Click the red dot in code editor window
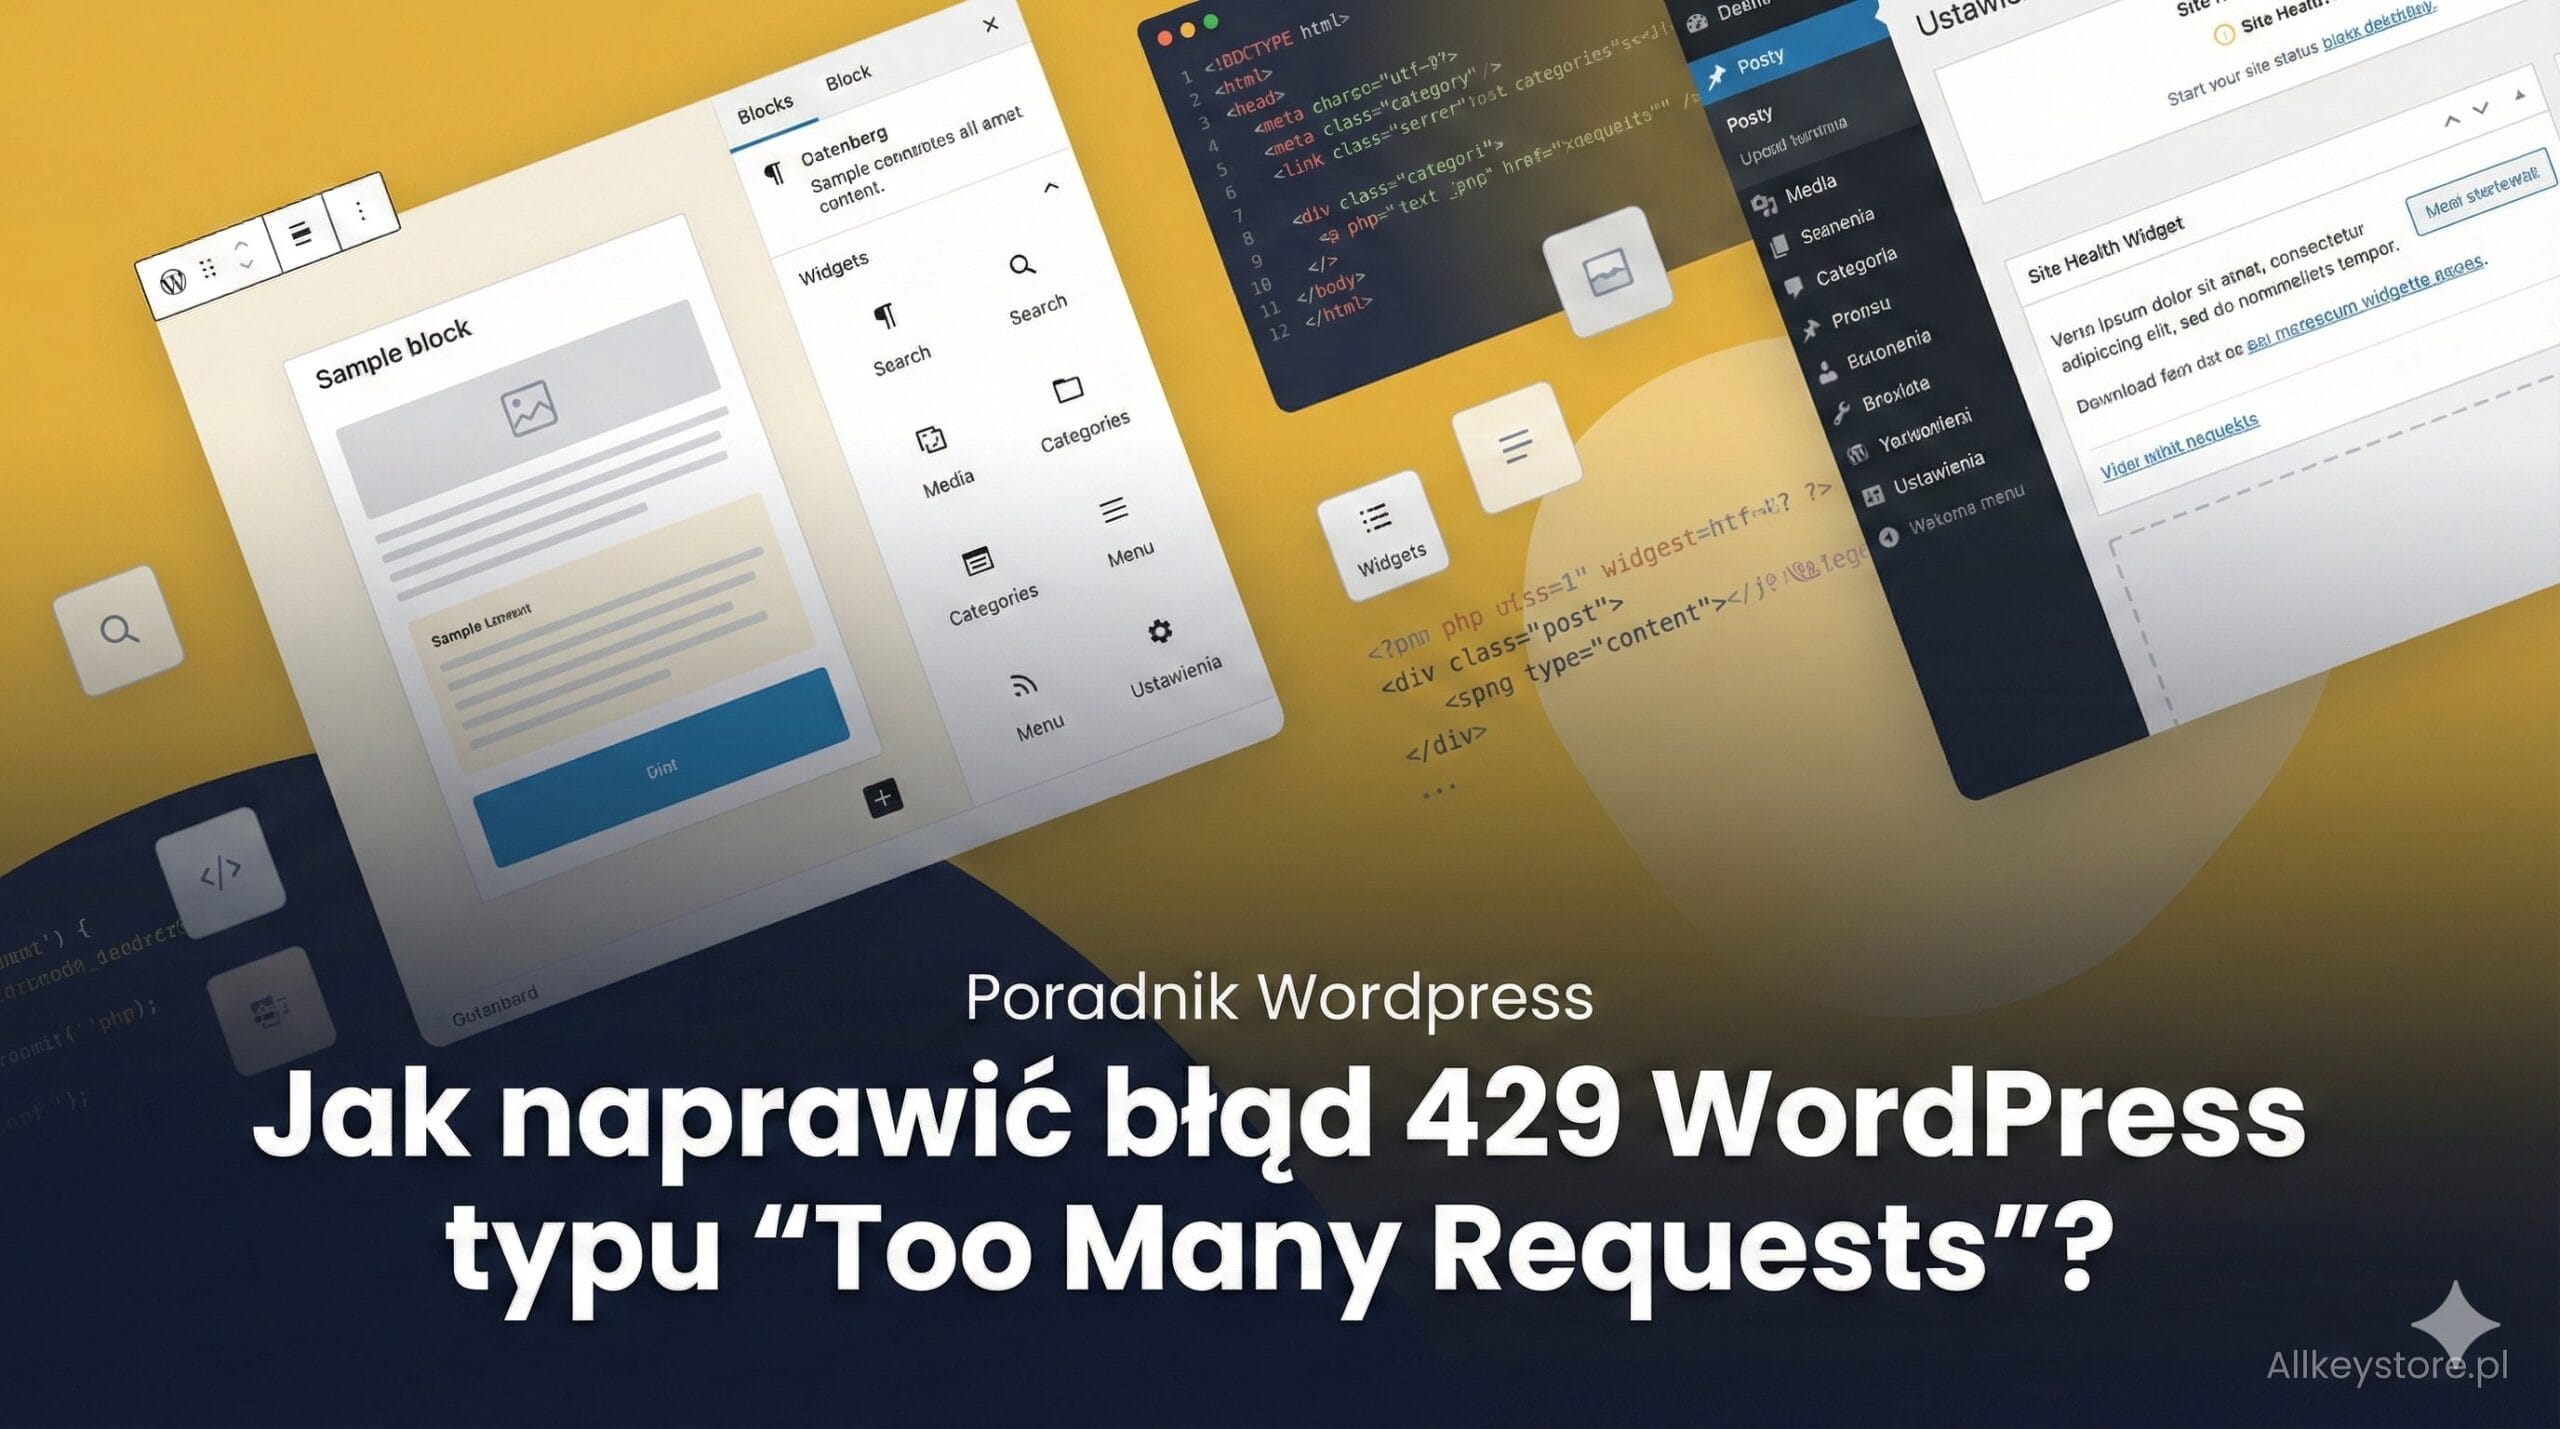 point(1164,39)
